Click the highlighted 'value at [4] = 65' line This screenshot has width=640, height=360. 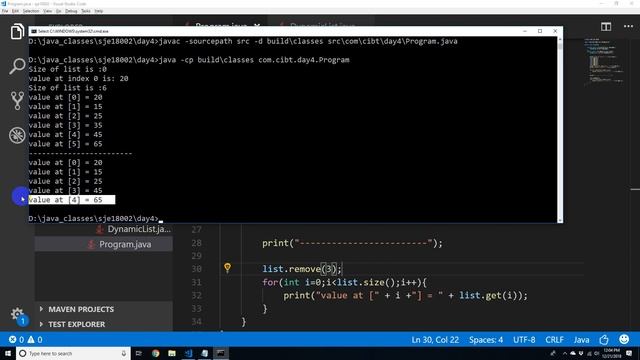coord(71,200)
